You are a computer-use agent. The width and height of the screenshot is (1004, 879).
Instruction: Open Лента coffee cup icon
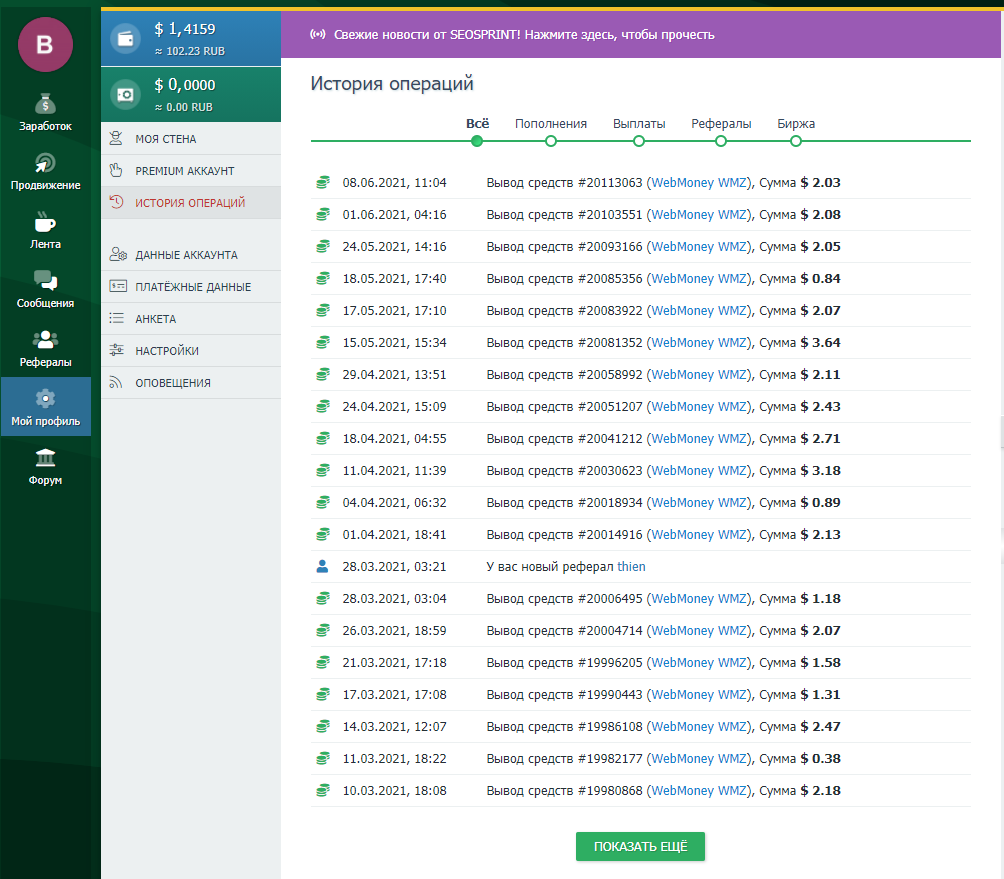click(45, 221)
